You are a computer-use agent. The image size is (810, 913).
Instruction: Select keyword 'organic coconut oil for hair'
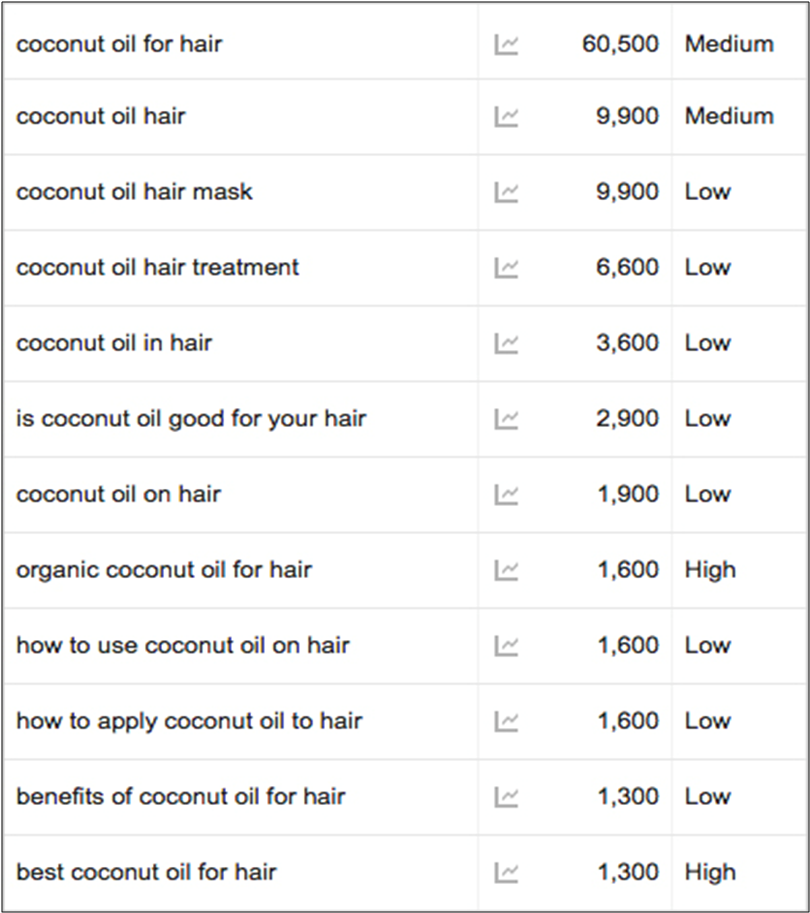pyautogui.click(x=164, y=570)
